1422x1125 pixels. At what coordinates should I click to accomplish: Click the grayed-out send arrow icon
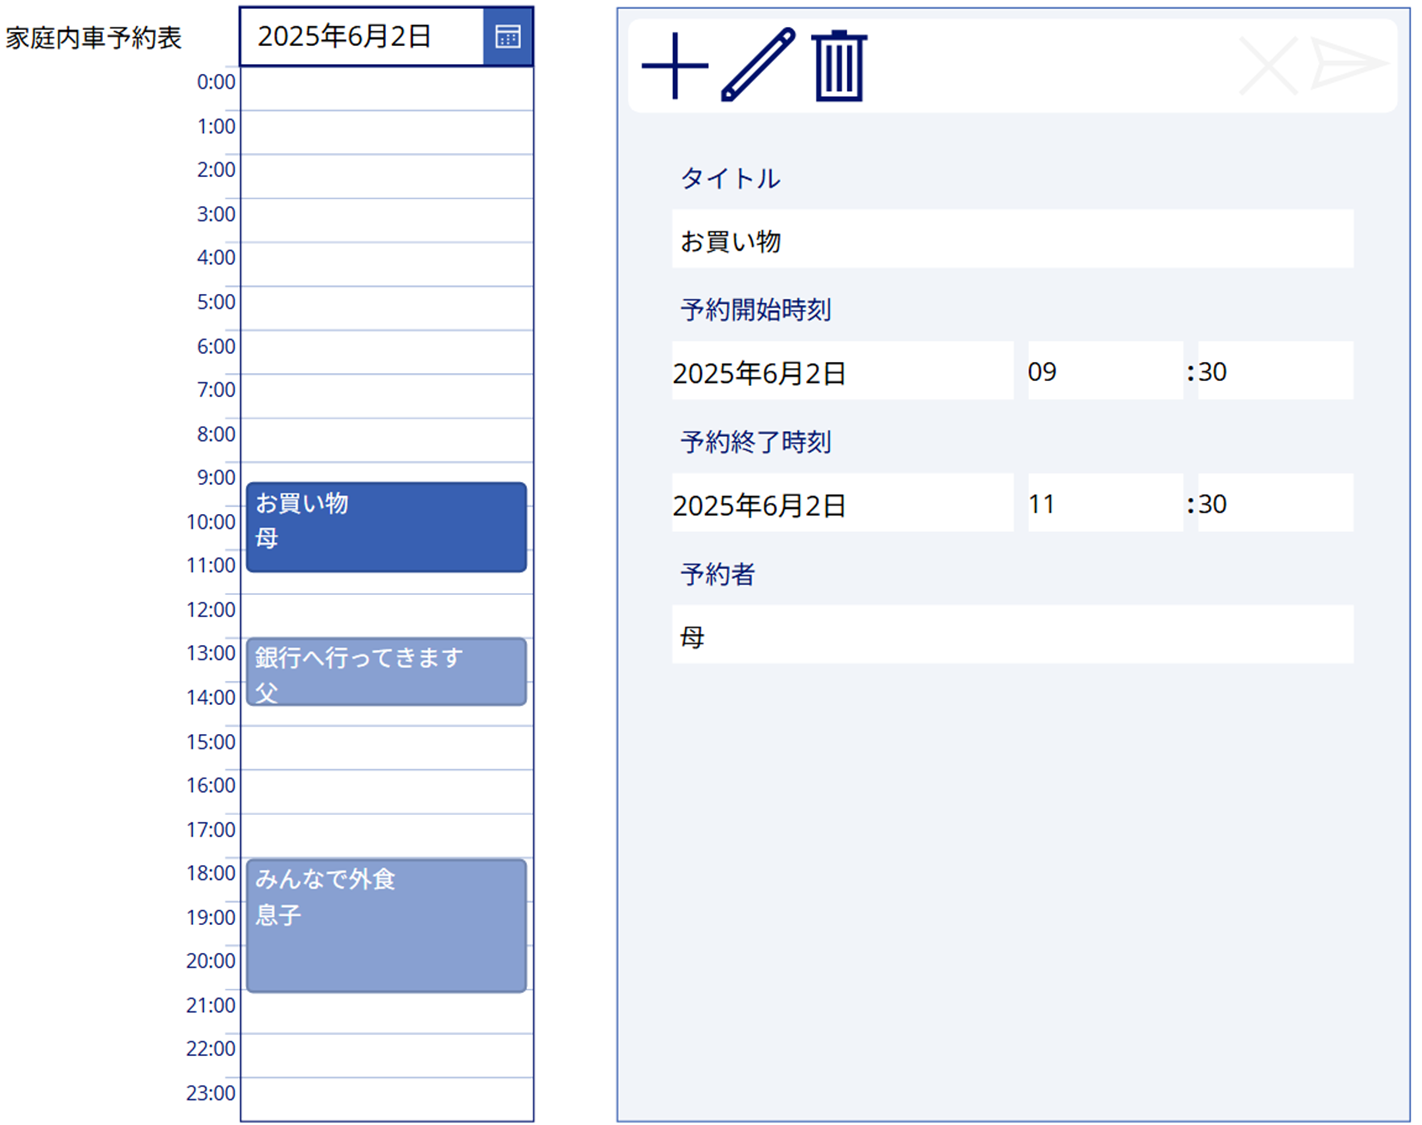(1349, 64)
